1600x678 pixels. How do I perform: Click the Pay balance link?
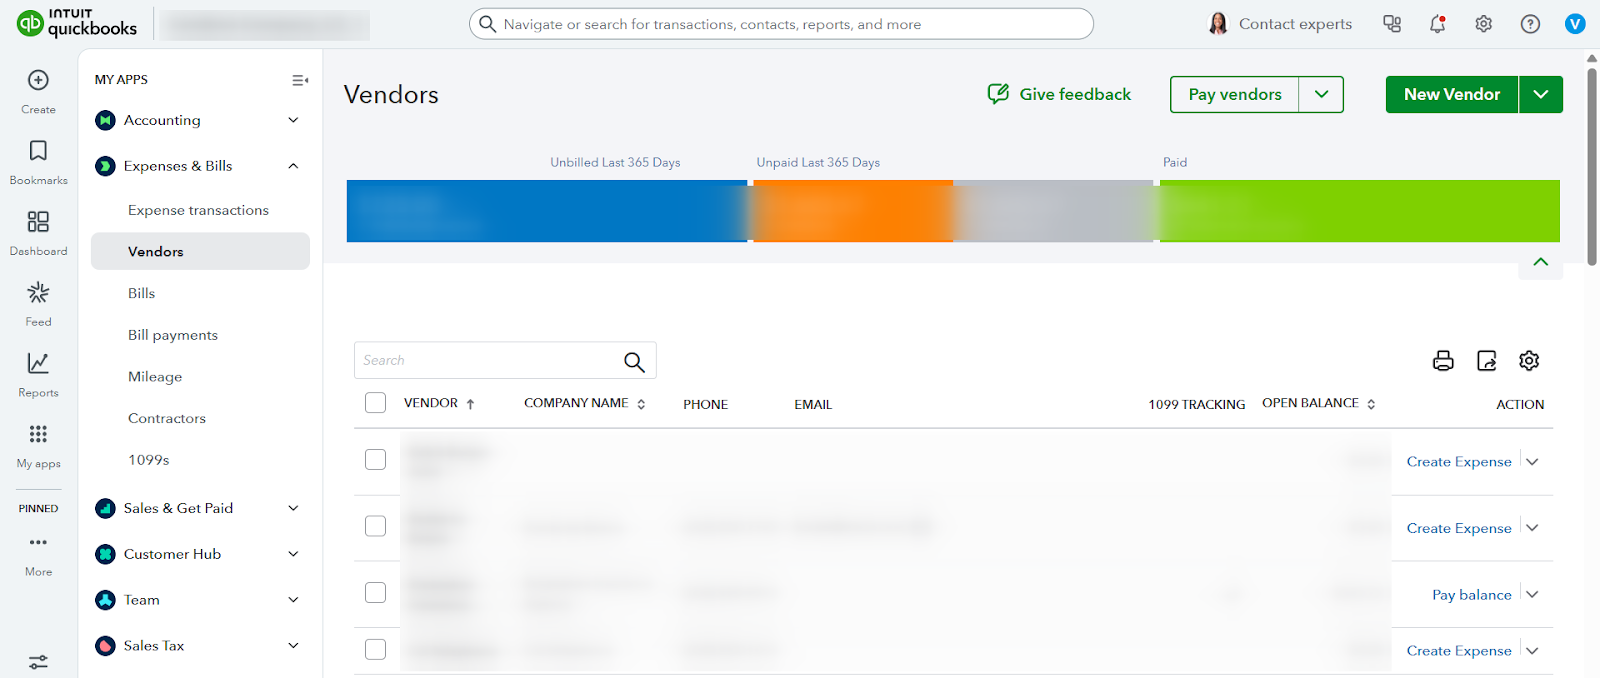click(x=1471, y=595)
